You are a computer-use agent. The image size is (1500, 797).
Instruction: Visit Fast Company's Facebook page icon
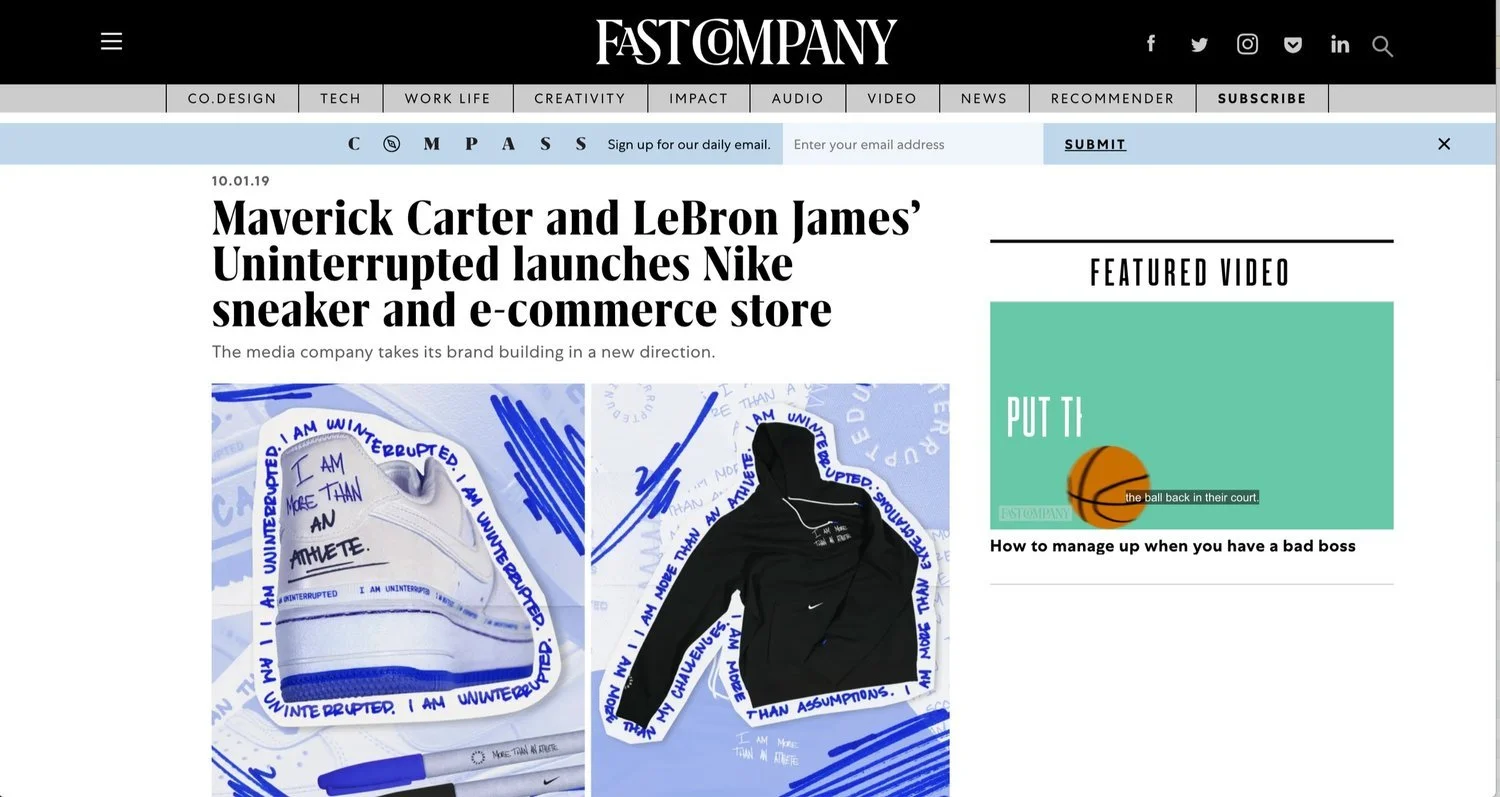point(1151,43)
